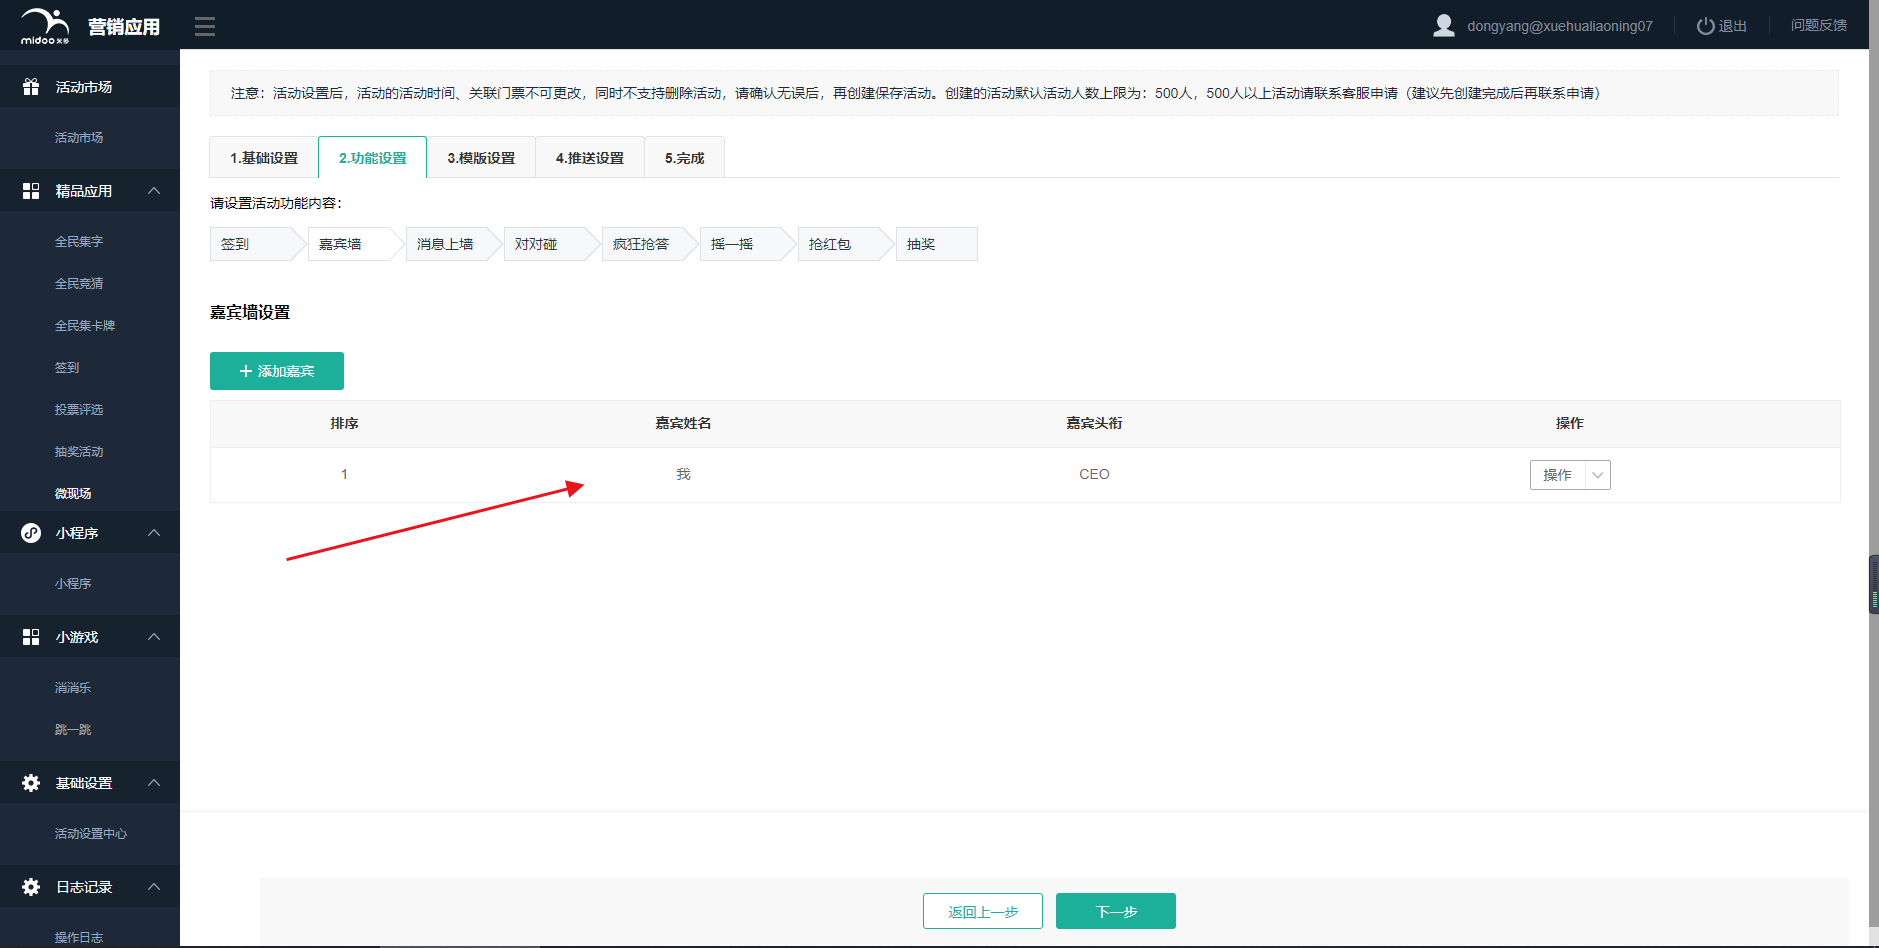Click the 嘉宾姓名 column header

click(683, 423)
